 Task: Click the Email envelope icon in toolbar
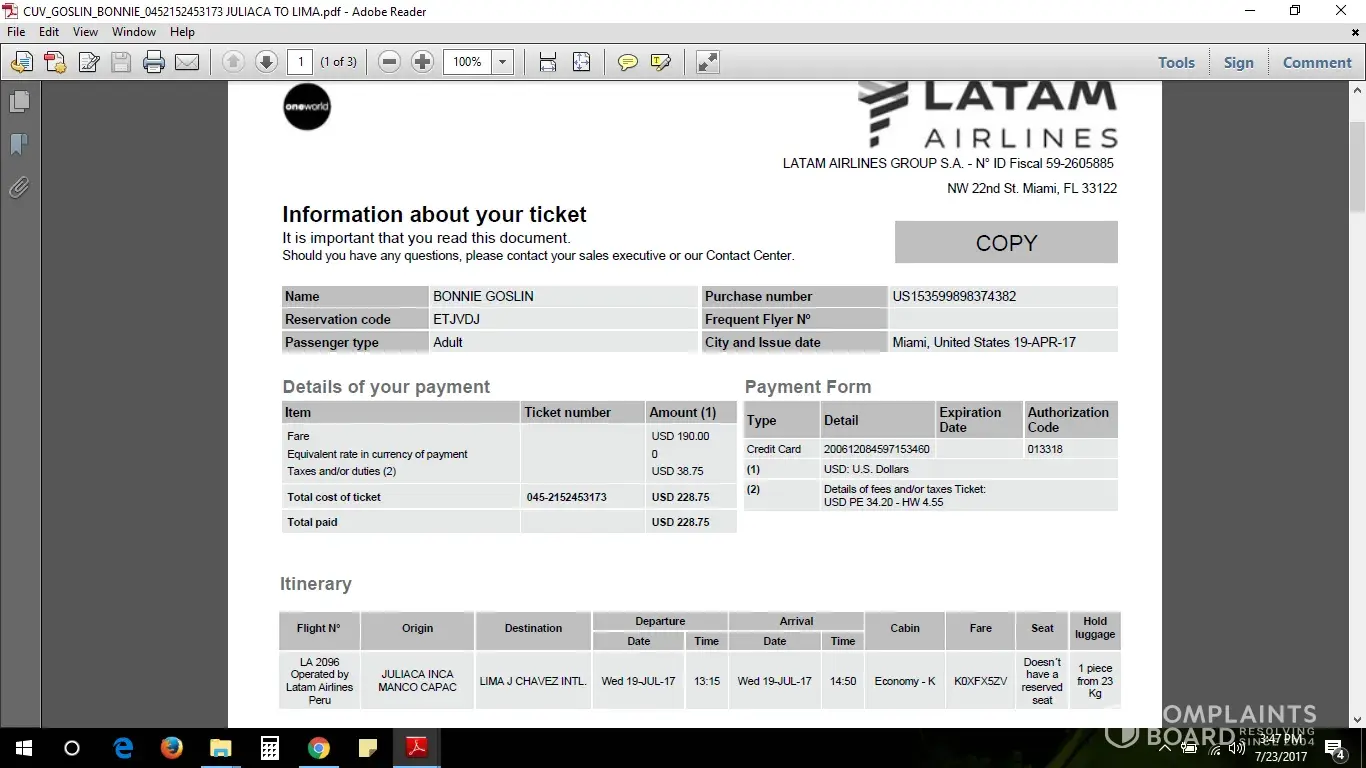click(187, 62)
